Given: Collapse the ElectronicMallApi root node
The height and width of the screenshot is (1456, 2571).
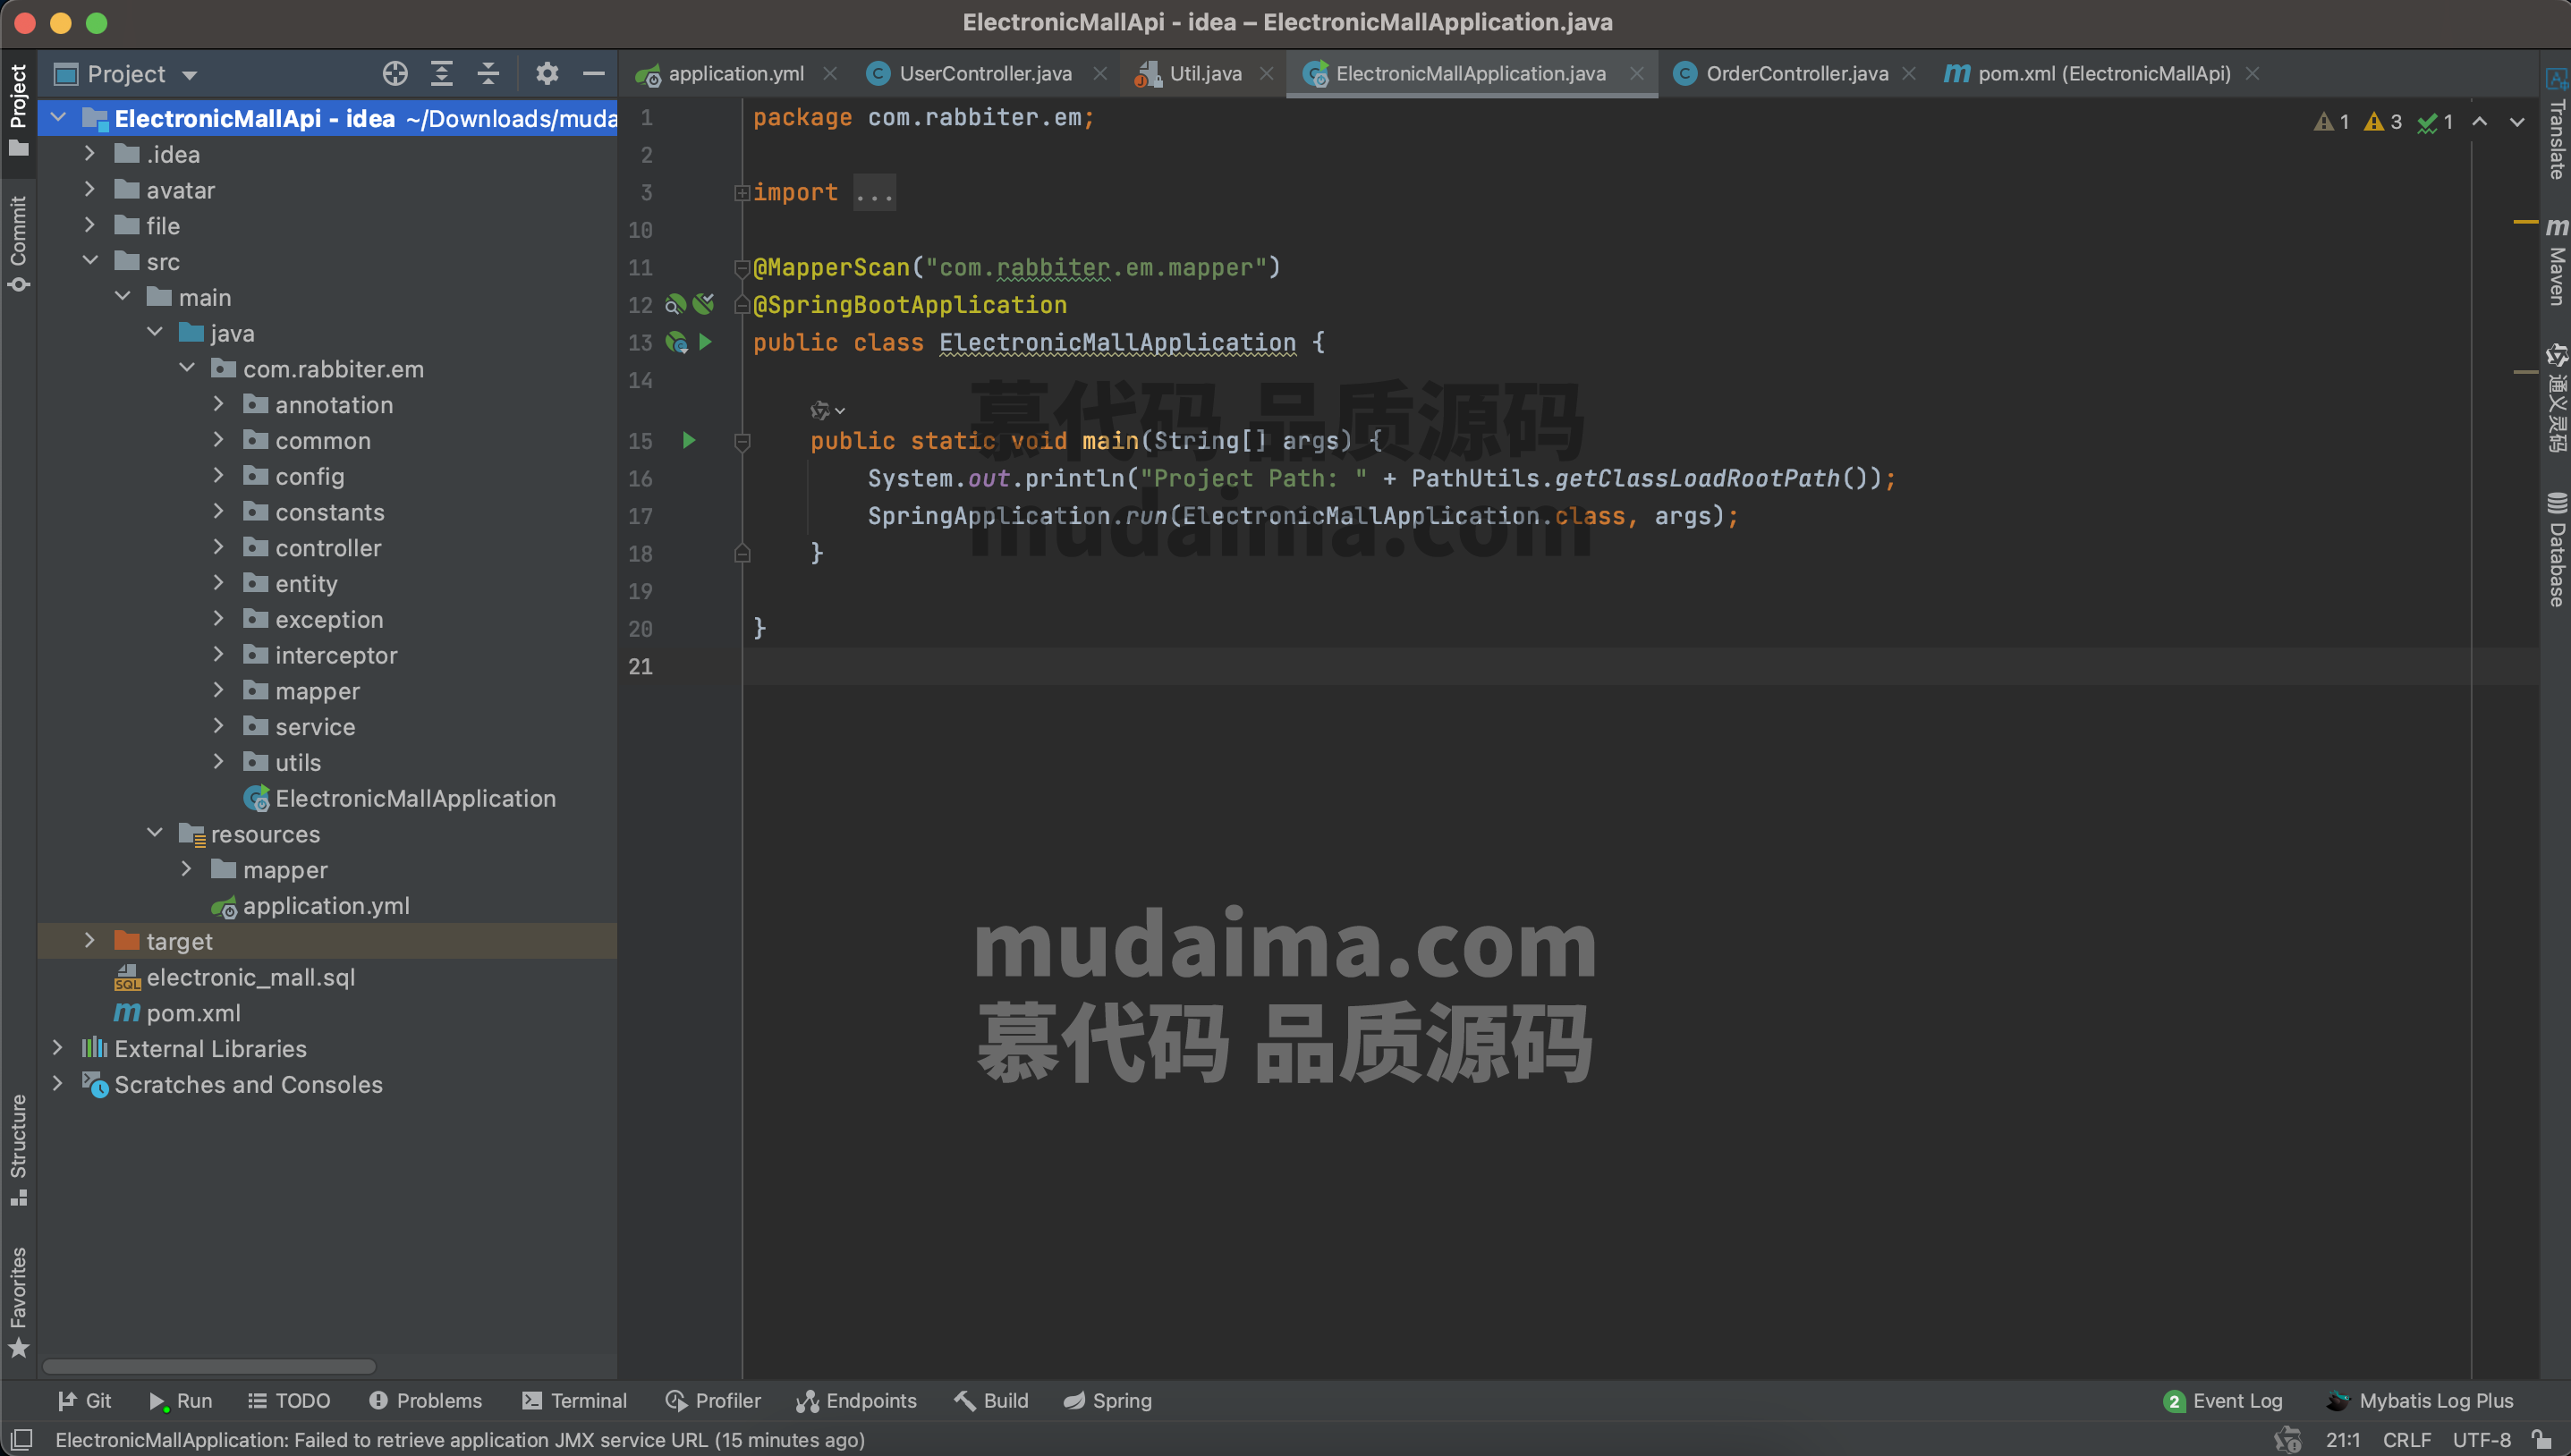Looking at the screenshot, I should click(58, 118).
